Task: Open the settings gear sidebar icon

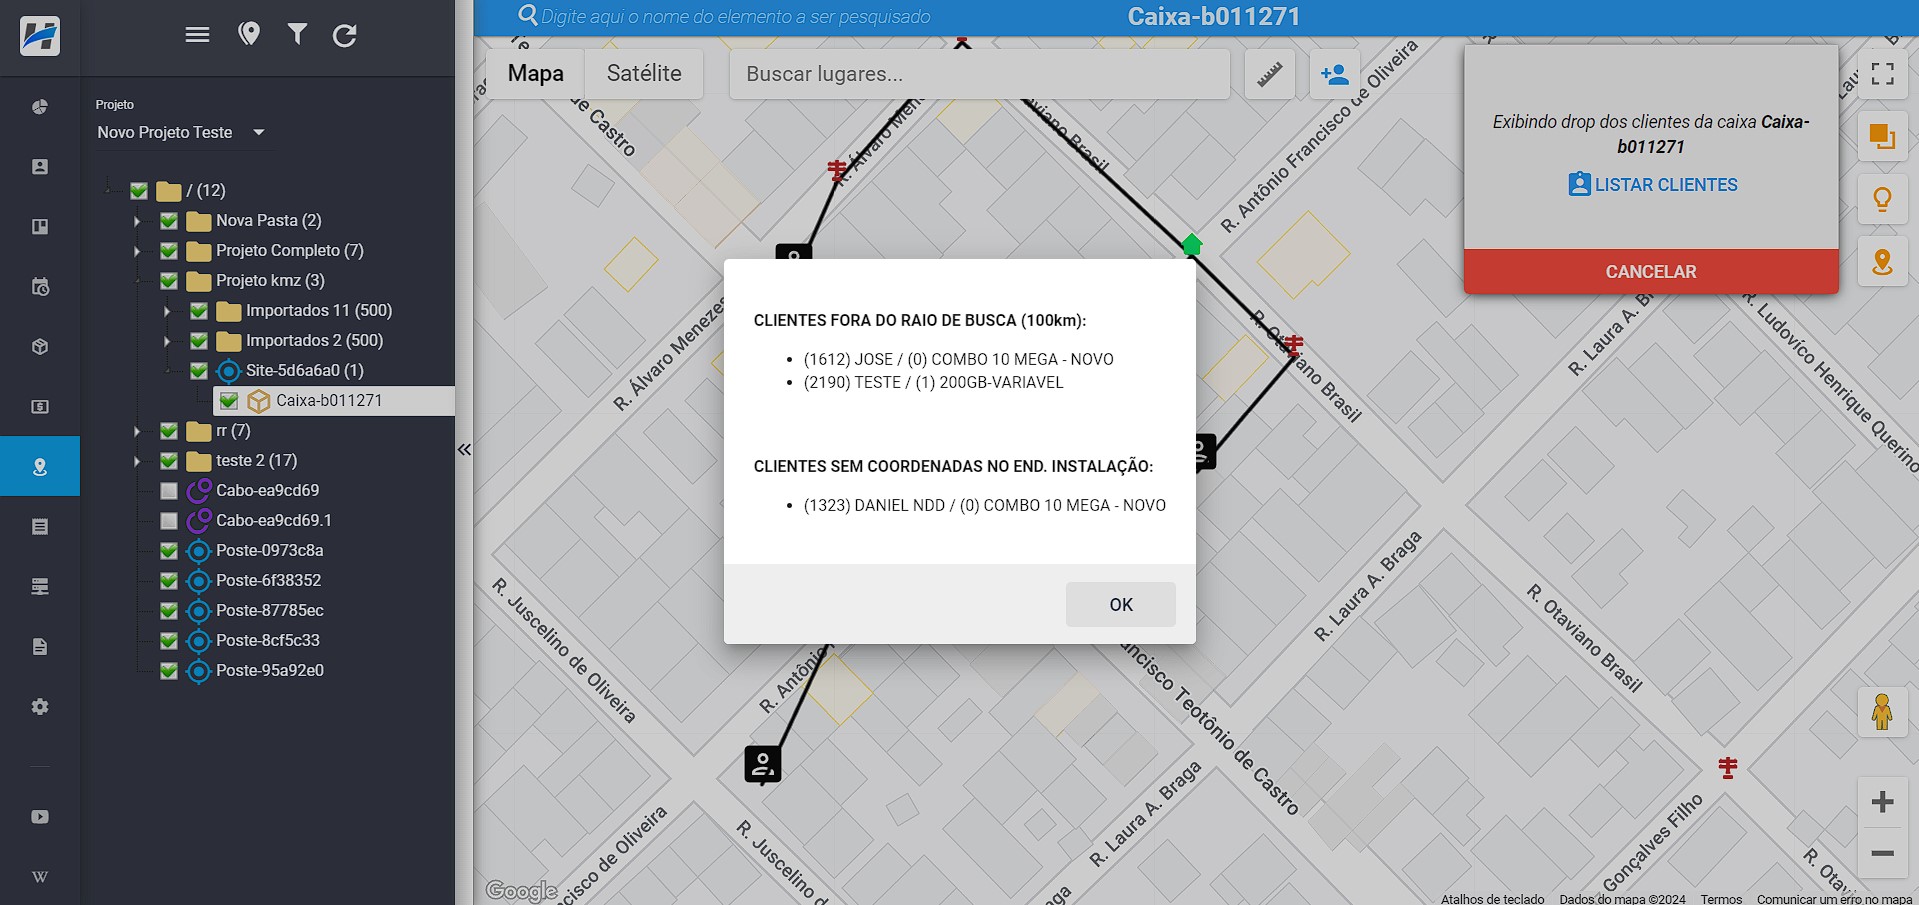Action: pyautogui.click(x=40, y=707)
